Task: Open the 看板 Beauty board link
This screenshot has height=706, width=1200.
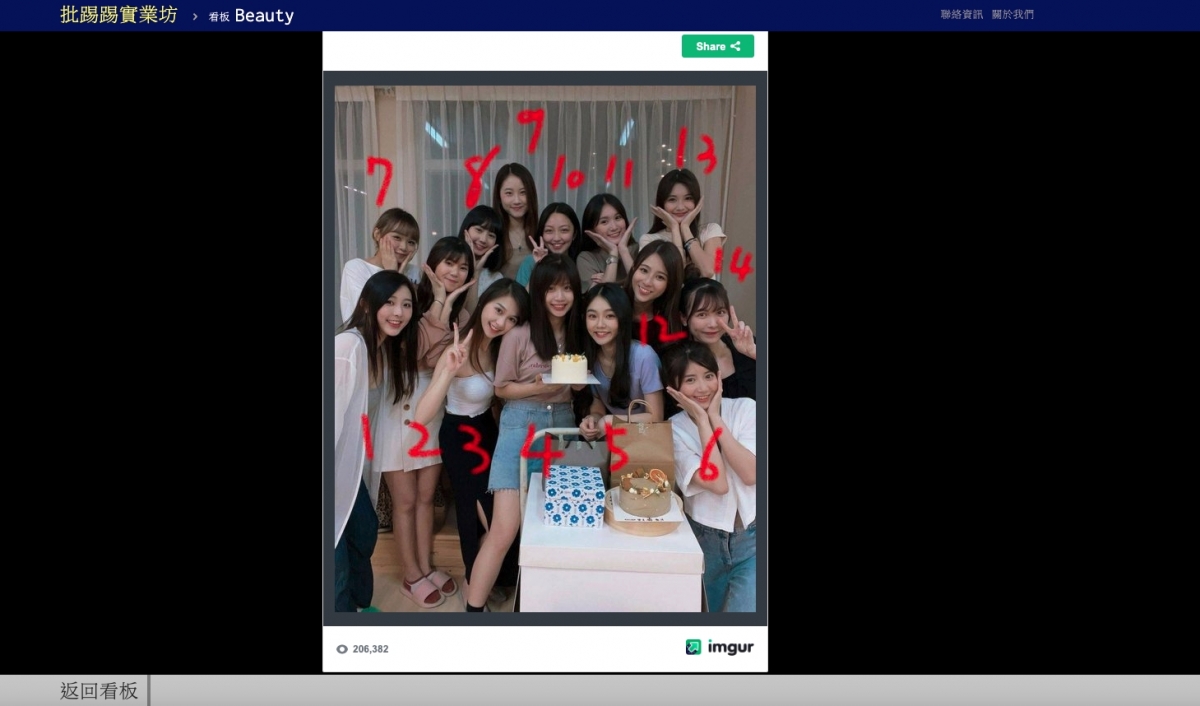Action: point(251,16)
